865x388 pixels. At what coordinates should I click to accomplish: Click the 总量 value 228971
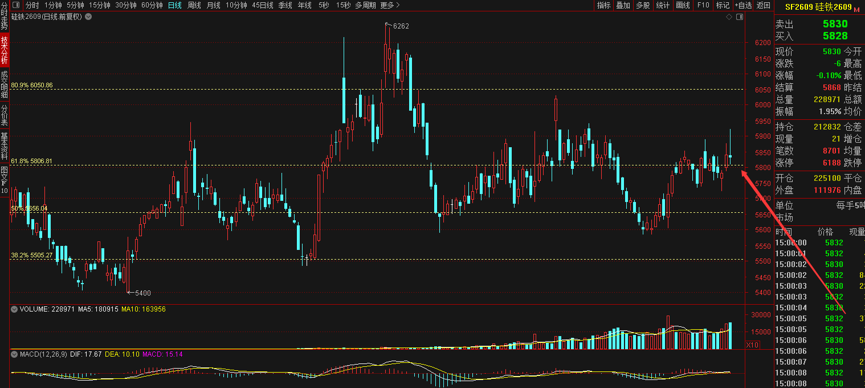point(827,99)
